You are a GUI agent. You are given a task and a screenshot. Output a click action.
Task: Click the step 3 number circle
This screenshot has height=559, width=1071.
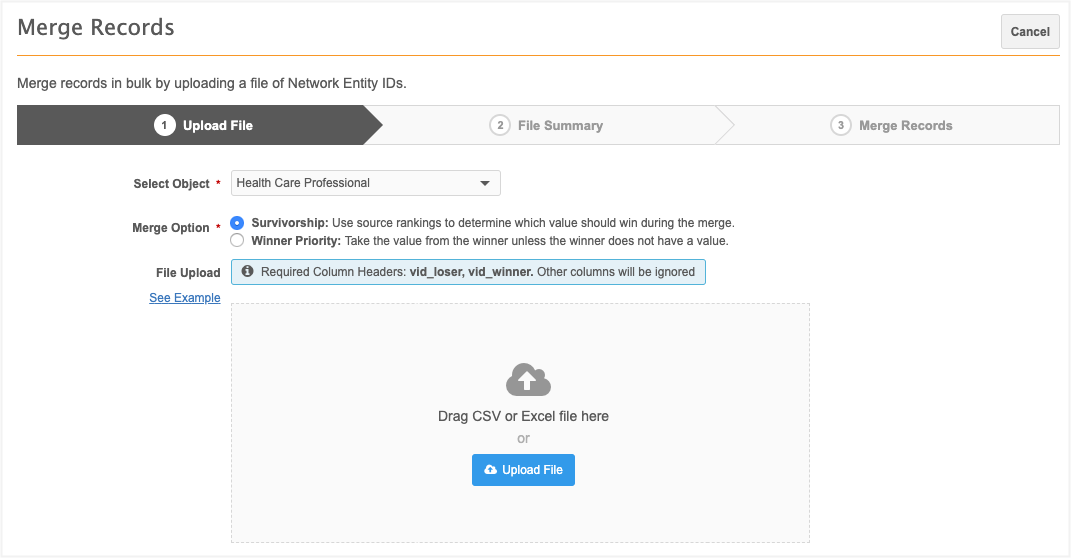point(840,126)
